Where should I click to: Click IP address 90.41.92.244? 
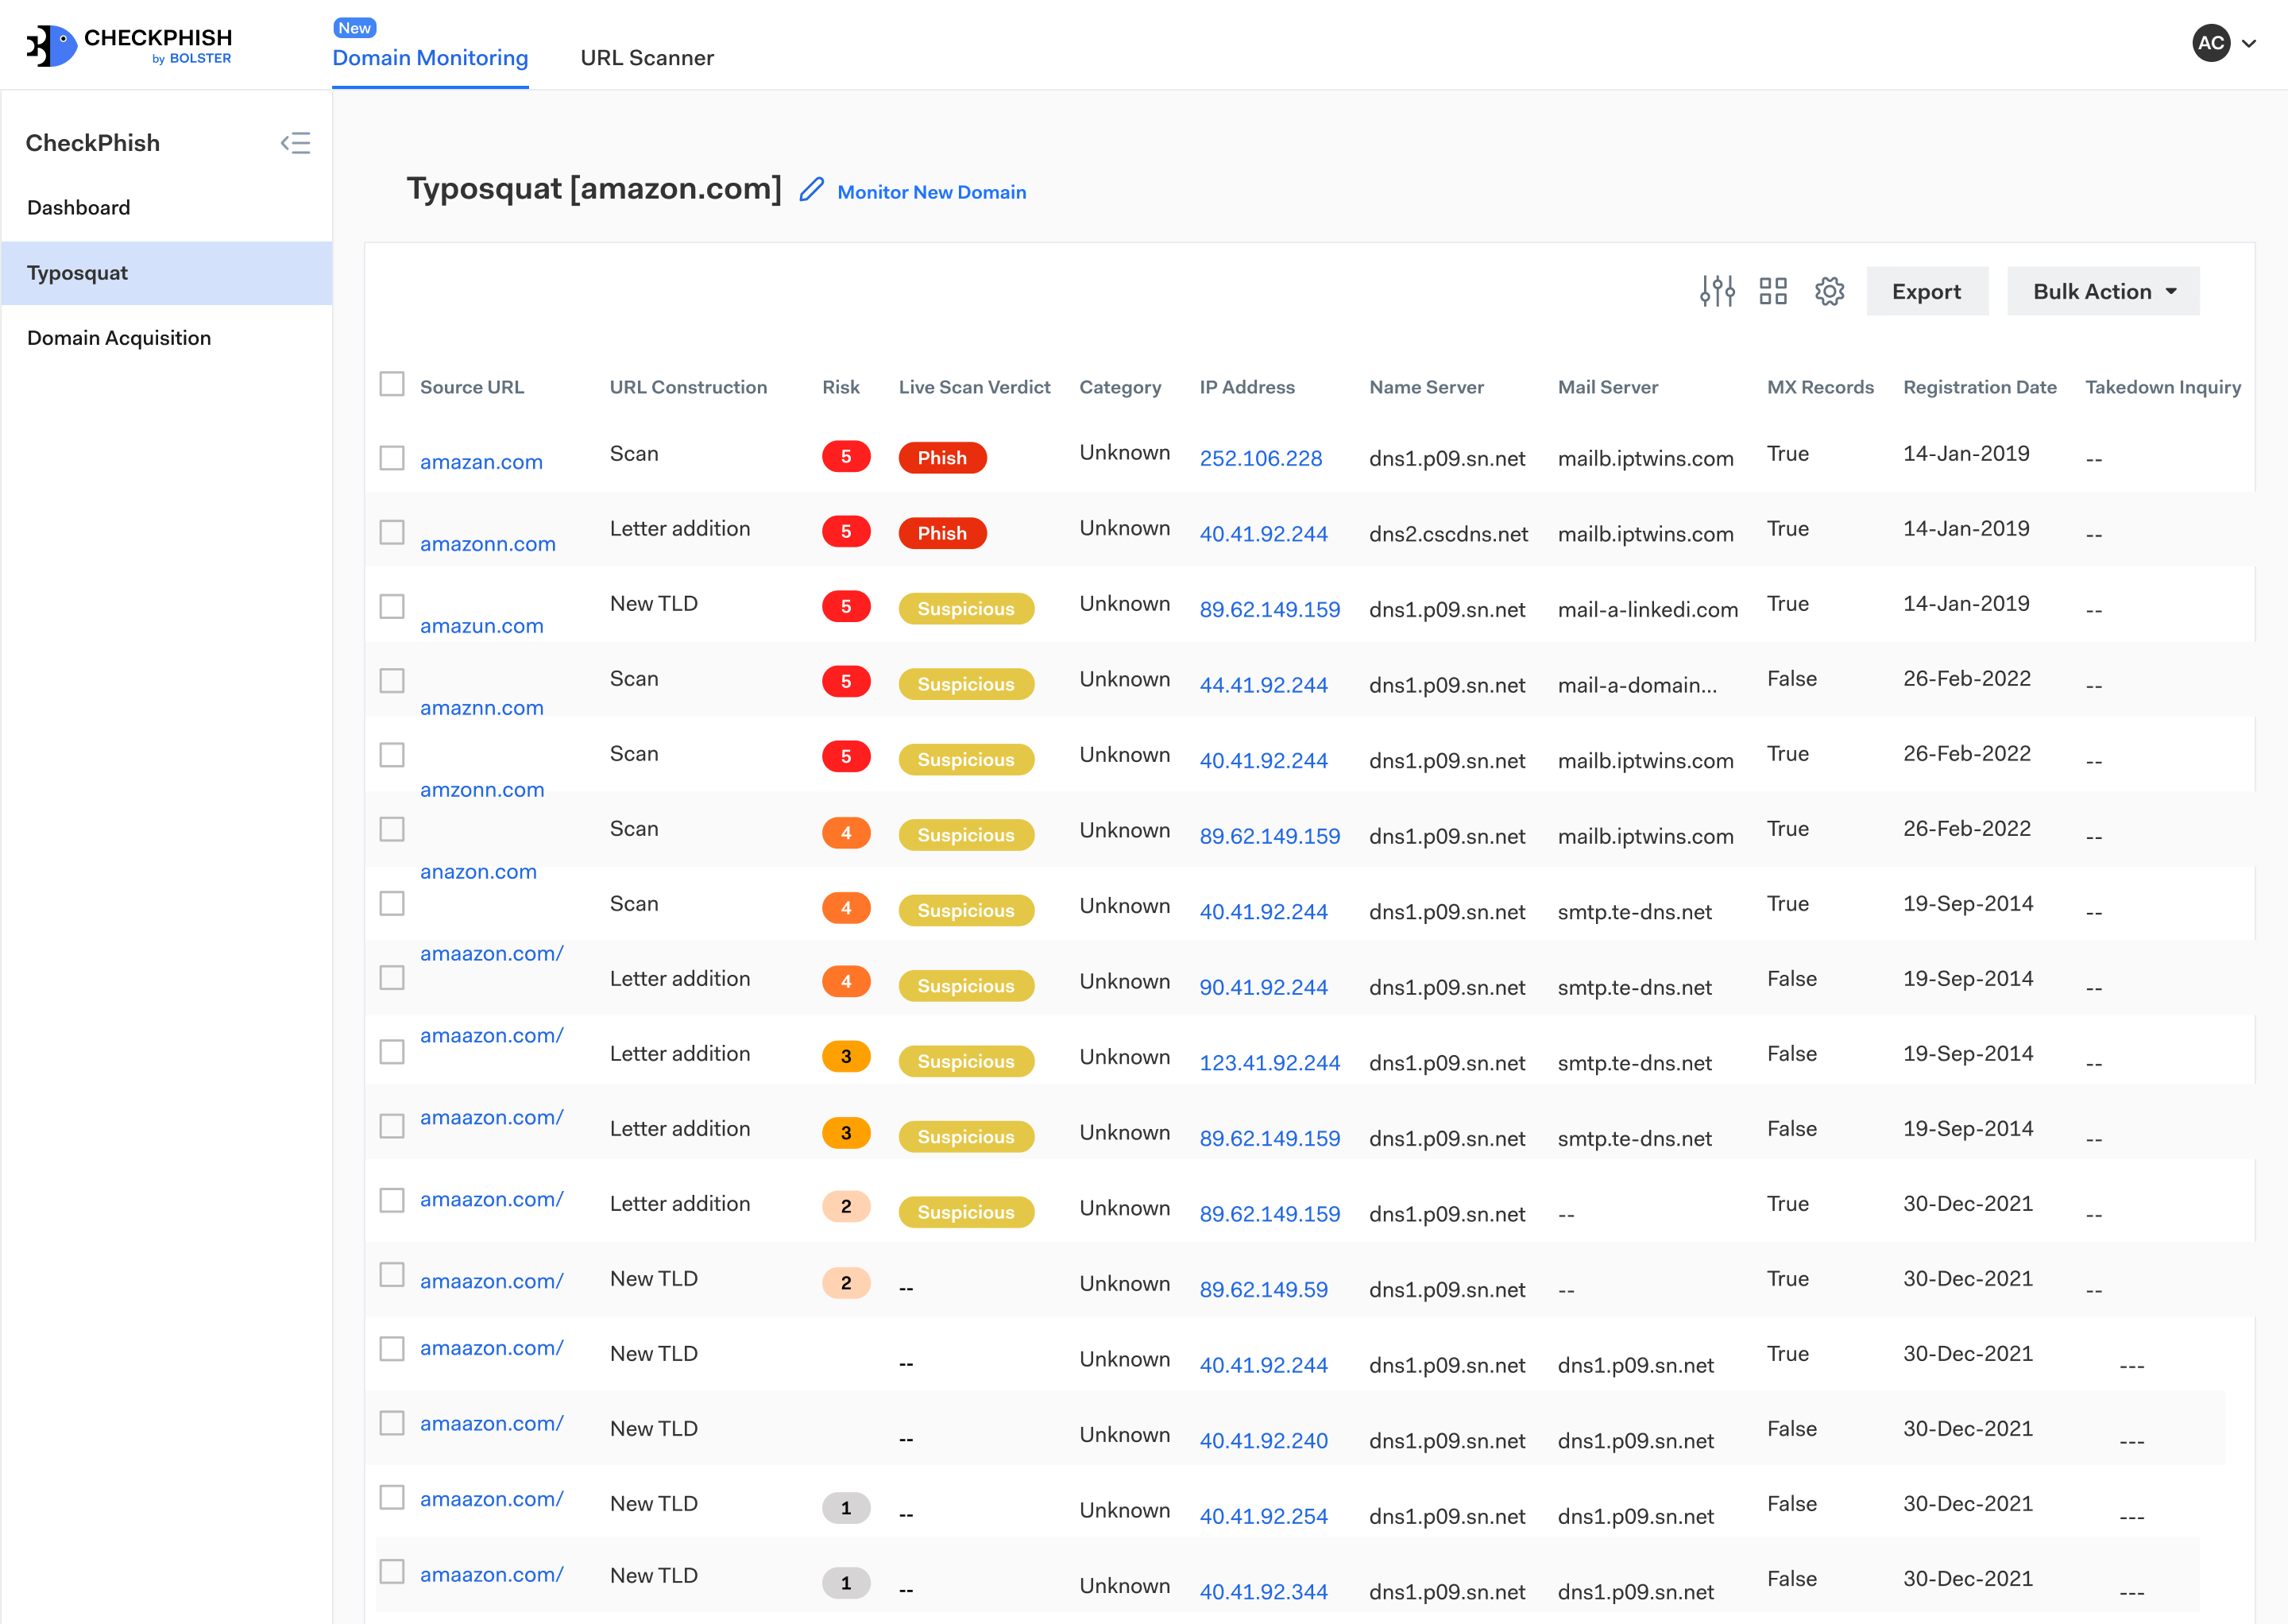(1264, 987)
